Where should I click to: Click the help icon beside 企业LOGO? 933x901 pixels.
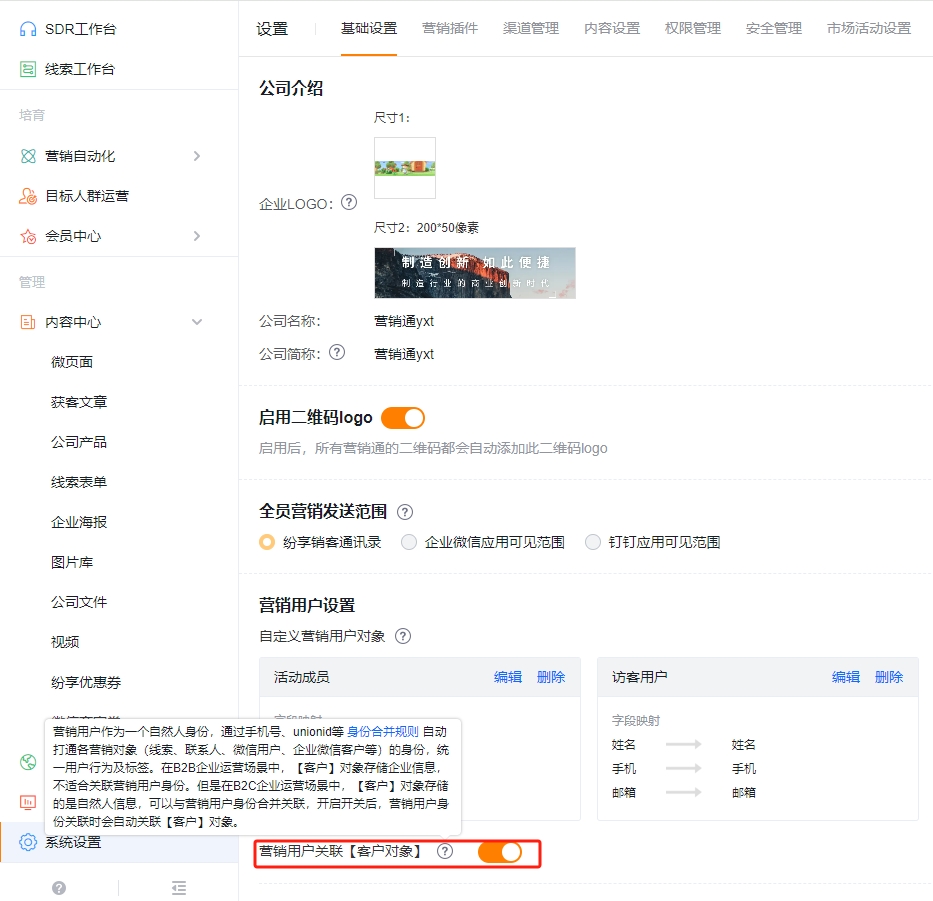point(348,202)
